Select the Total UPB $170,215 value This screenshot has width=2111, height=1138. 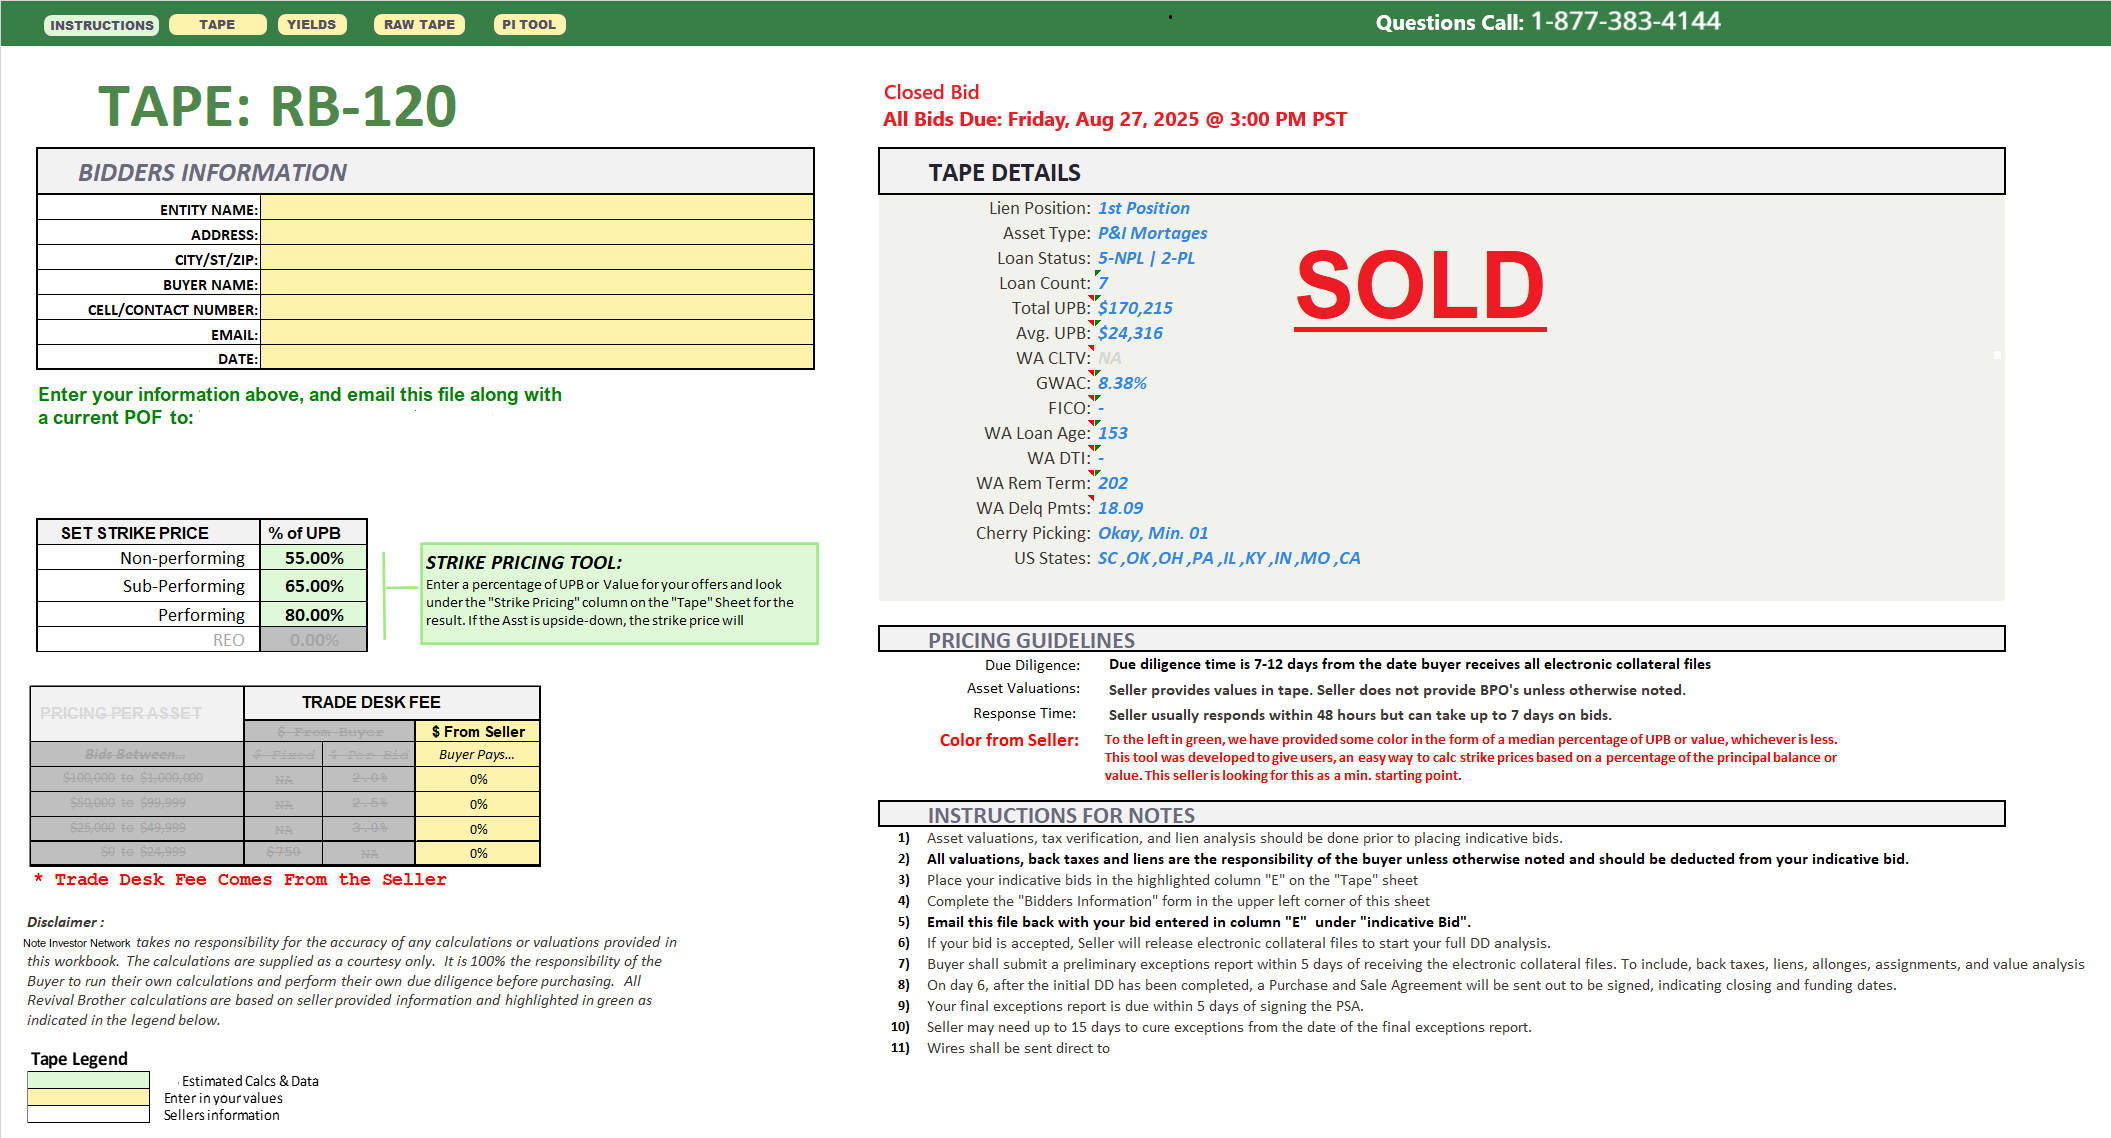point(1135,308)
